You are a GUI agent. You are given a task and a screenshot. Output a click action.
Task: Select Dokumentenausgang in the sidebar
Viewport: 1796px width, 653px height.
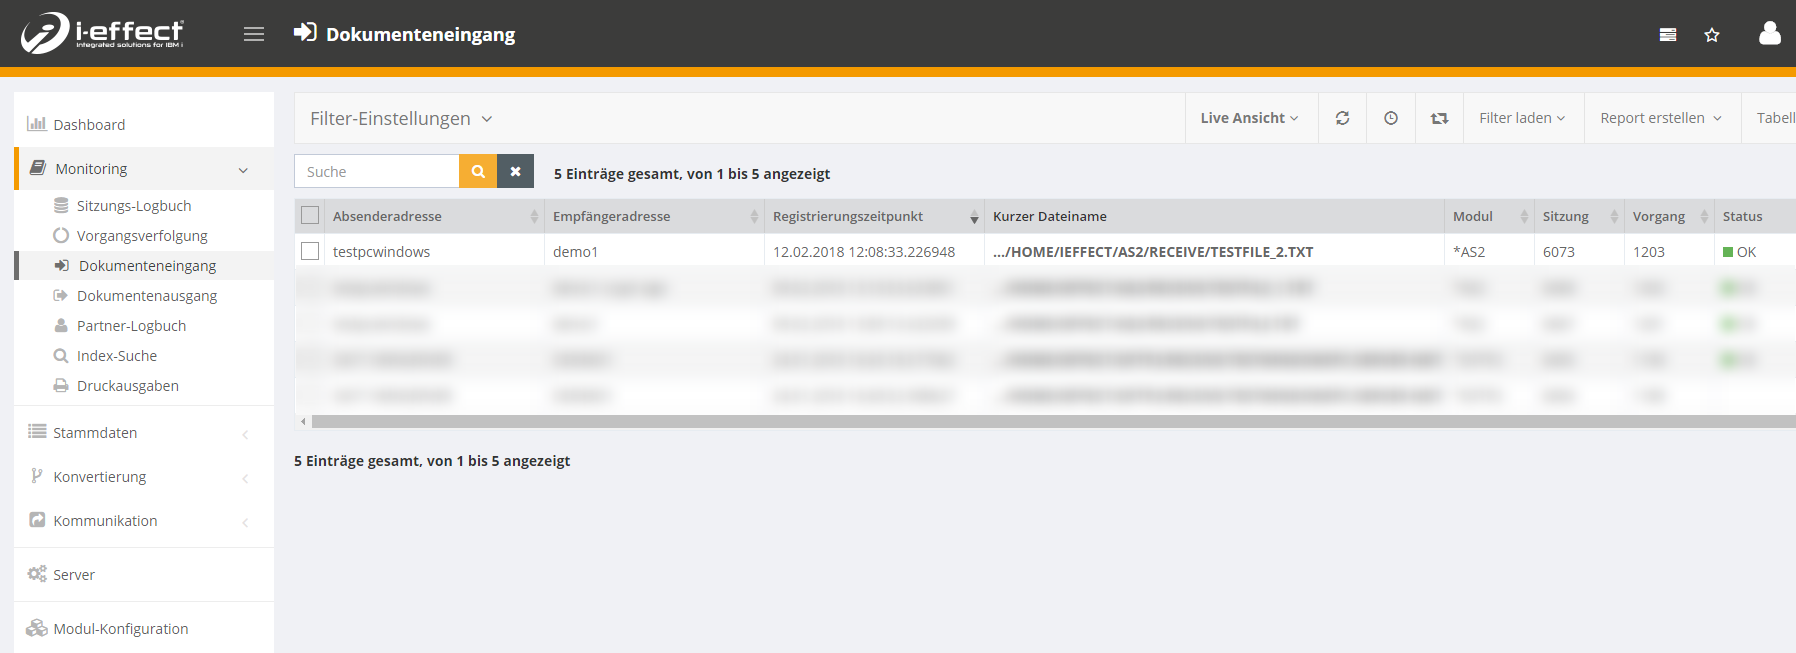point(146,296)
